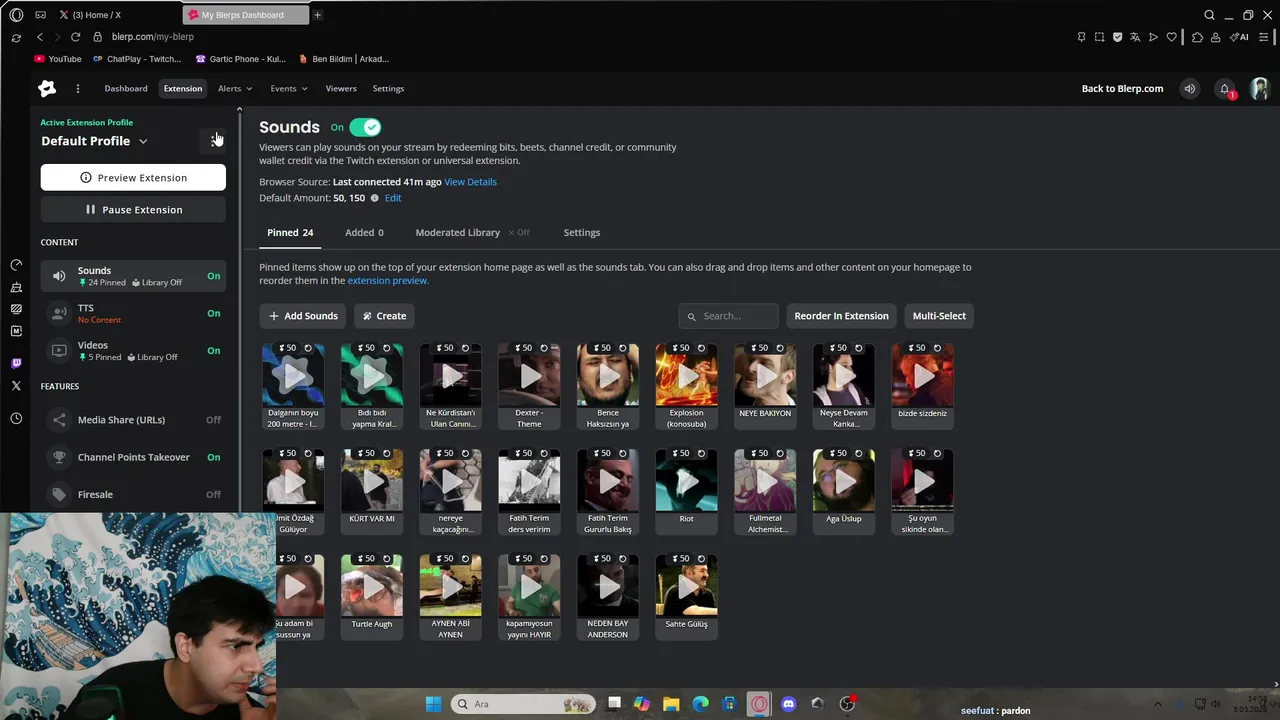Open X icon in Opera sidebar

tap(16, 385)
